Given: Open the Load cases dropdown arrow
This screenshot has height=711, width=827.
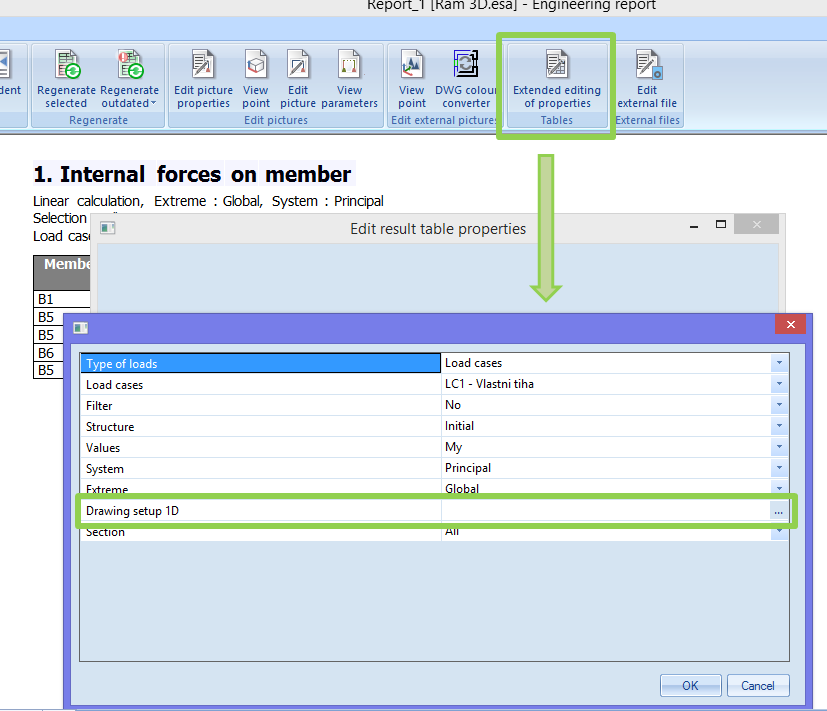Looking at the screenshot, I should coord(779,384).
